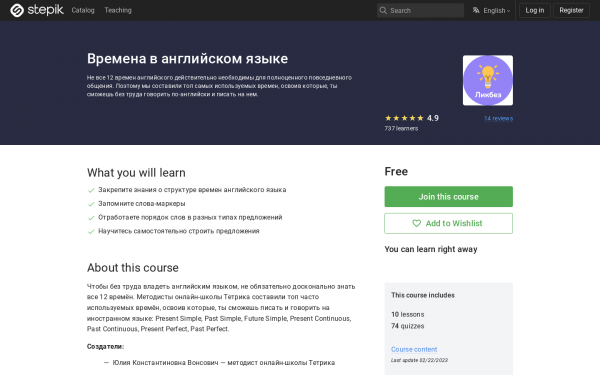Image resolution: width=600 pixels, height=375 pixels.
Task: Open the Course content link
Action: 414,349
